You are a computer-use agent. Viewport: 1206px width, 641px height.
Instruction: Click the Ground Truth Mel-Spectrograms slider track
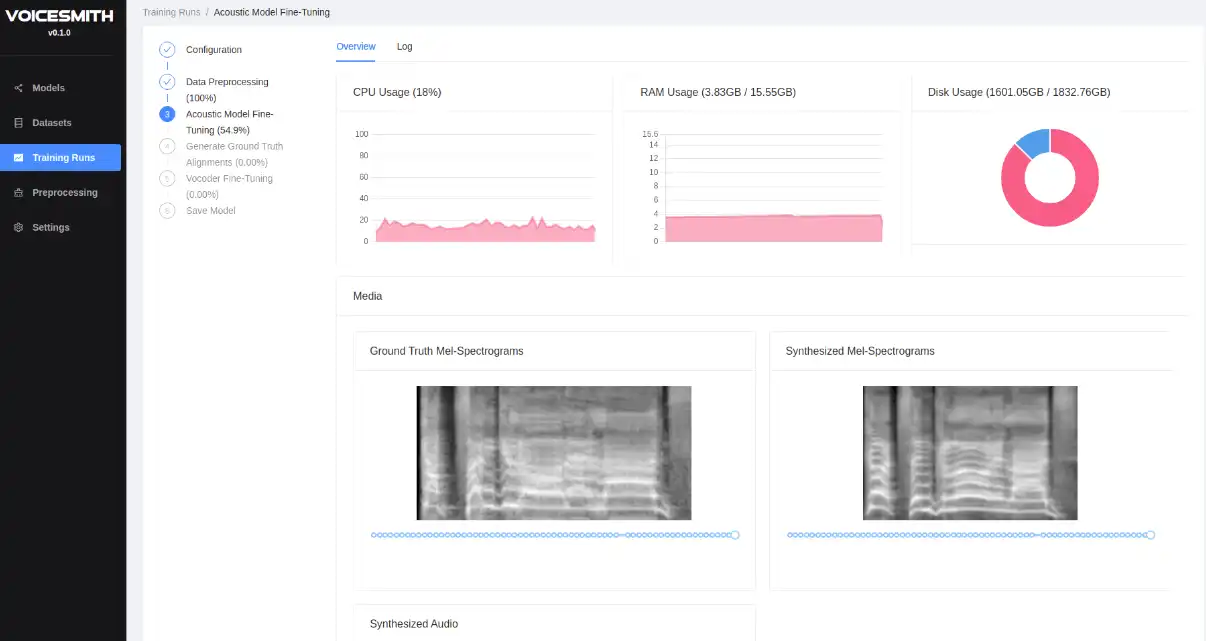553,535
